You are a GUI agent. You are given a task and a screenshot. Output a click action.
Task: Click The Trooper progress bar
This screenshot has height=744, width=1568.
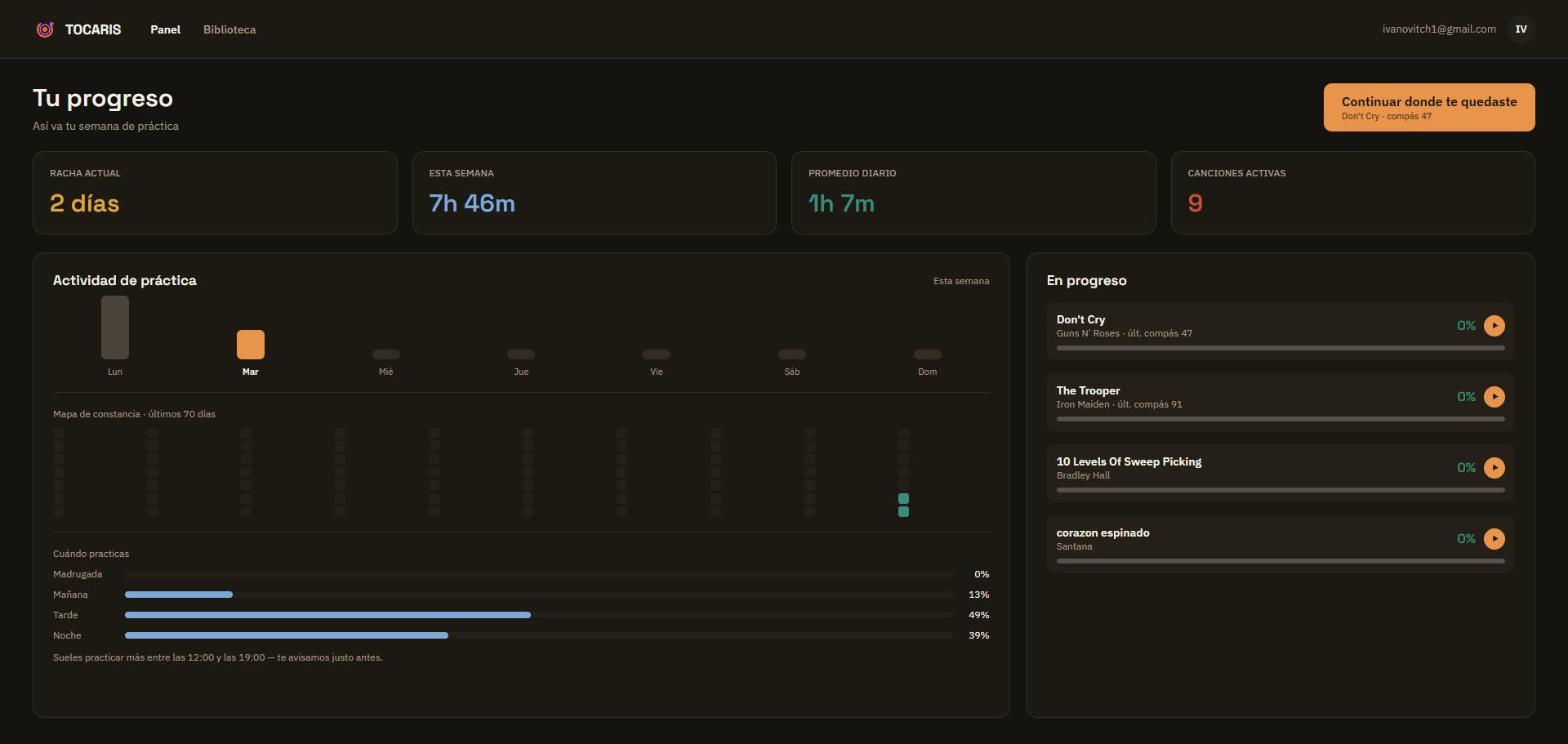1280,419
